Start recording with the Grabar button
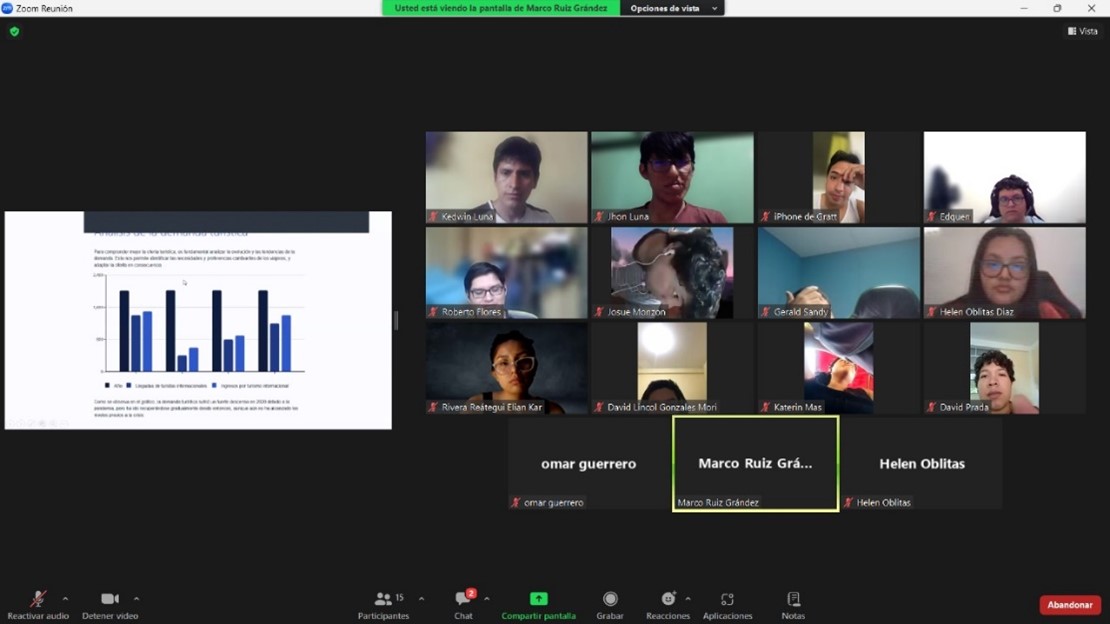 point(610,604)
